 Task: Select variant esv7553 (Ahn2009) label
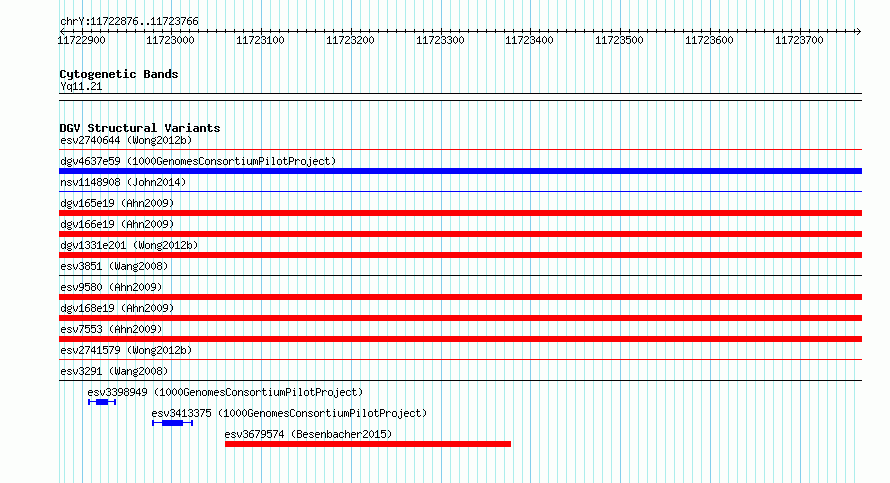tap(111, 329)
